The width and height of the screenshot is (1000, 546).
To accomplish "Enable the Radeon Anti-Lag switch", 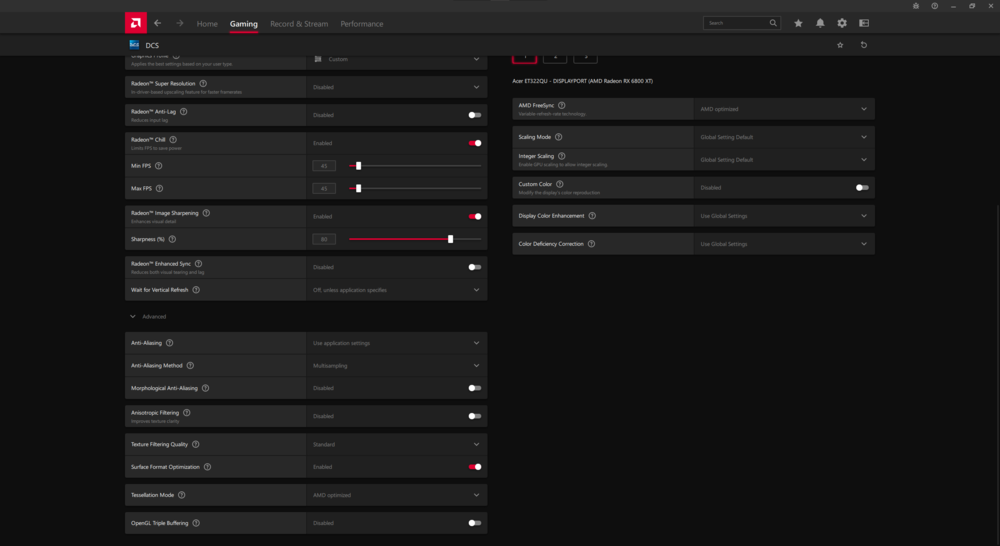I will click(474, 115).
